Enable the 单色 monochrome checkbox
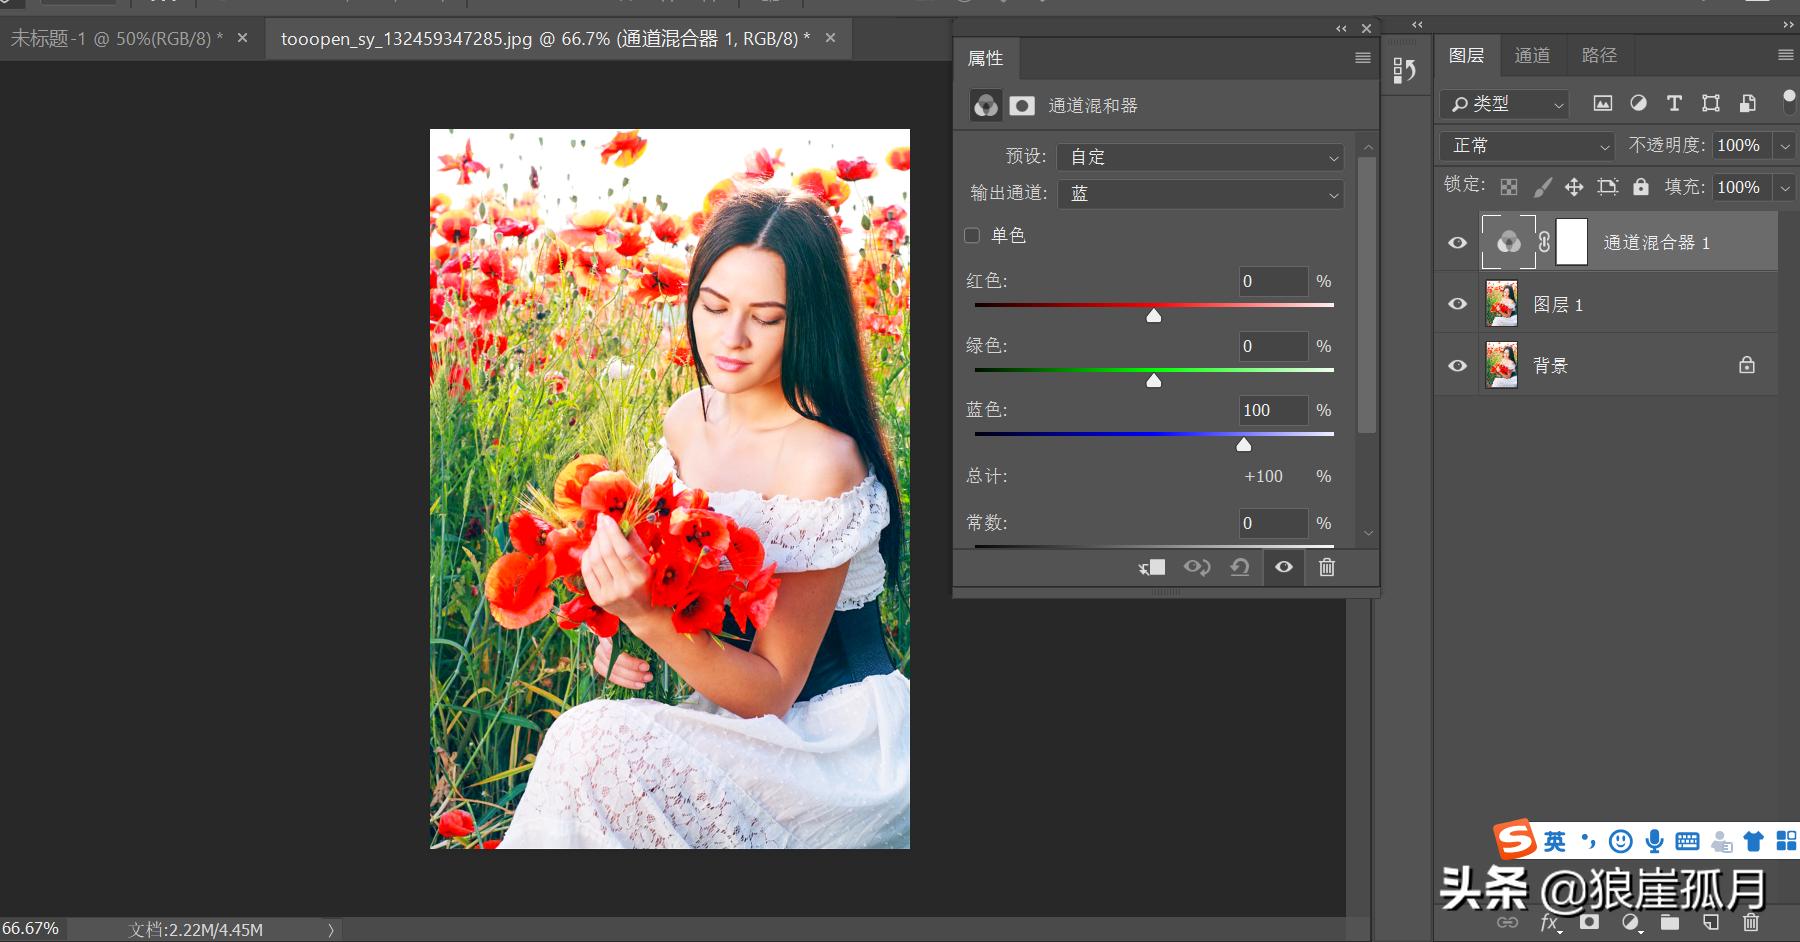This screenshot has width=1800, height=942. coord(972,236)
